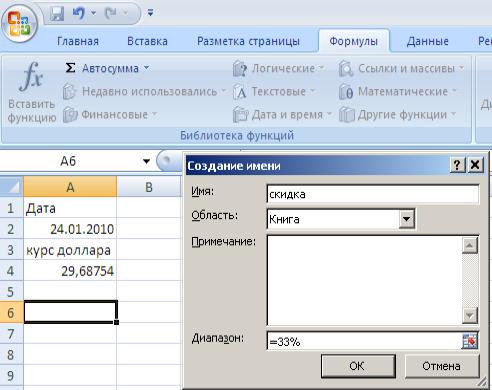Open the Финансовые functions menu
This screenshot has height=390, width=492.
click(x=110, y=115)
